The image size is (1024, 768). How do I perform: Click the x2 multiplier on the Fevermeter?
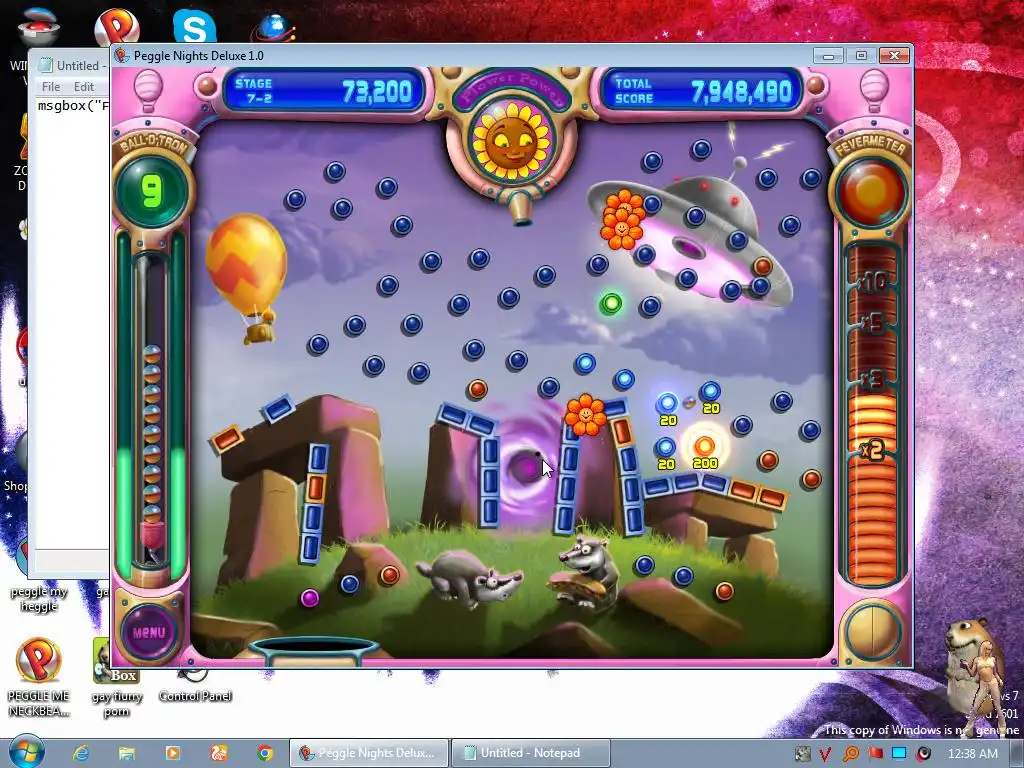(x=872, y=450)
